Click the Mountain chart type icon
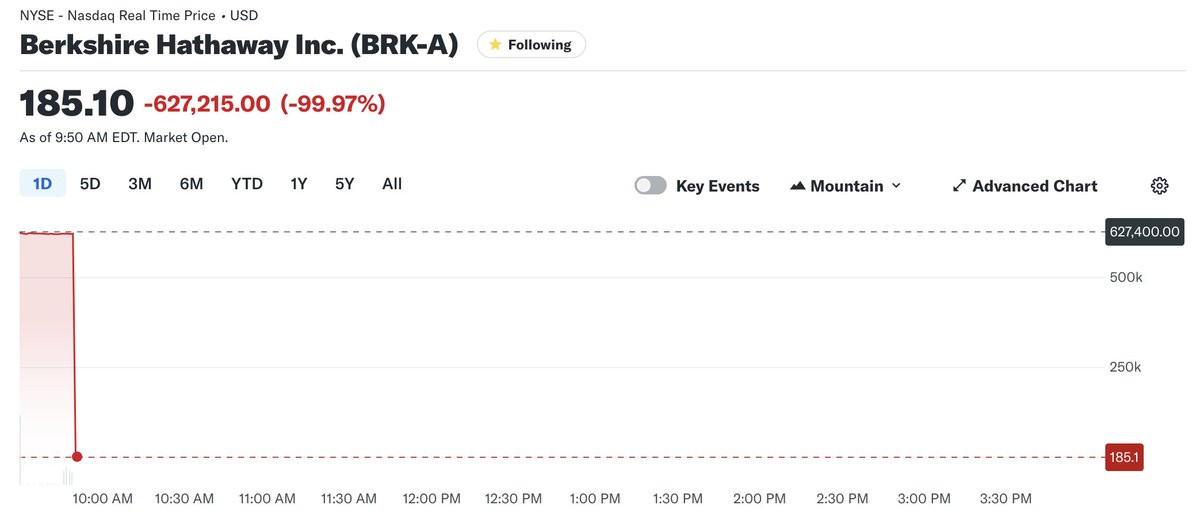This screenshot has width=1200, height=528. tap(798, 186)
